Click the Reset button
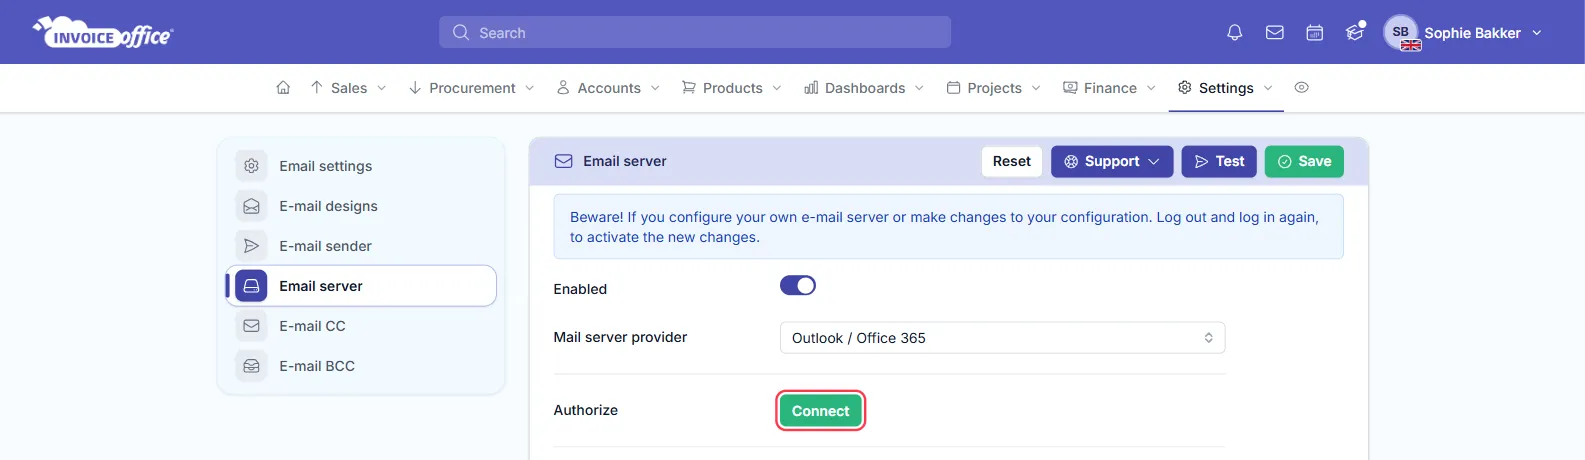Screen dimensions: 1585x460 coord(1012,161)
